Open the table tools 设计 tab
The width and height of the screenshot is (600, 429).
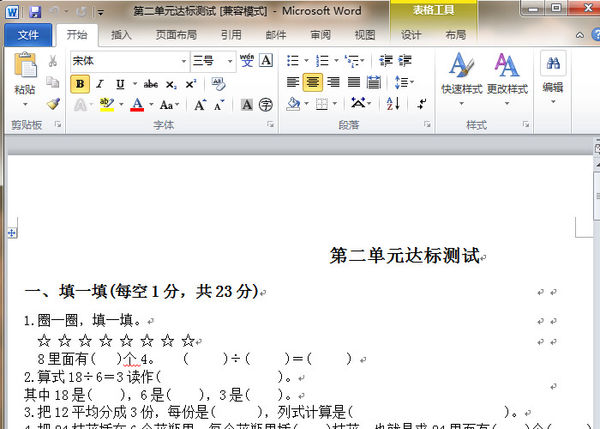pyautogui.click(x=411, y=35)
